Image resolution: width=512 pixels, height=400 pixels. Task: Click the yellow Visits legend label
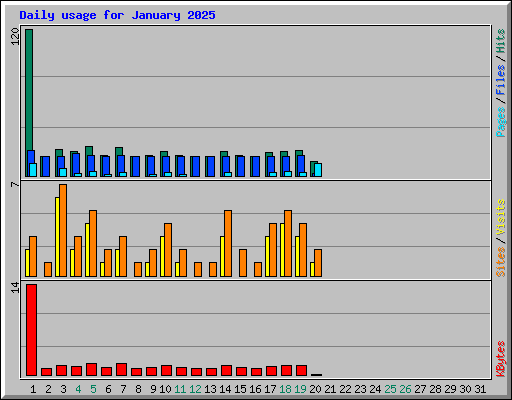(501, 218)
